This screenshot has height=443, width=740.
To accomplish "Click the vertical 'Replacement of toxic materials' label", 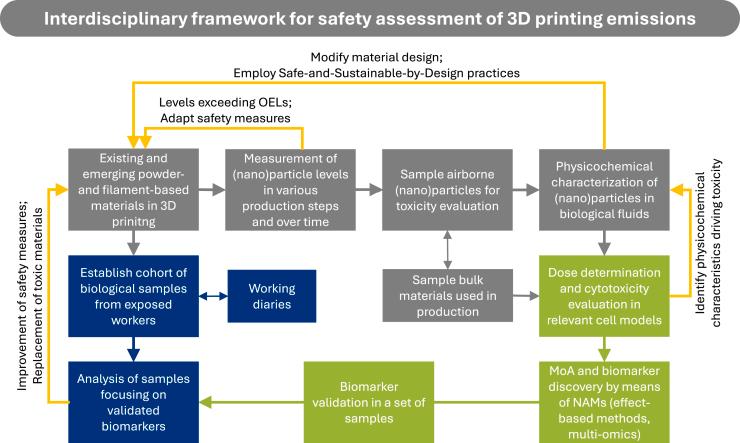I will click(x=38, y=296).
